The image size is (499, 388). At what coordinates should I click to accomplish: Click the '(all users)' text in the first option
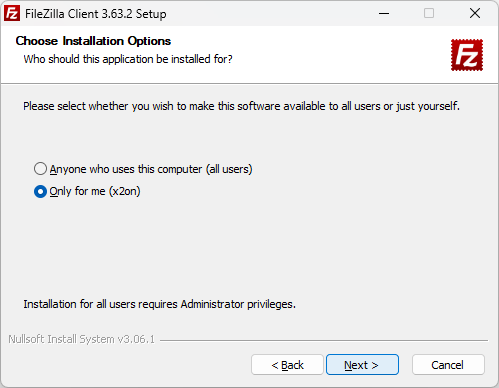click(229, 169)
